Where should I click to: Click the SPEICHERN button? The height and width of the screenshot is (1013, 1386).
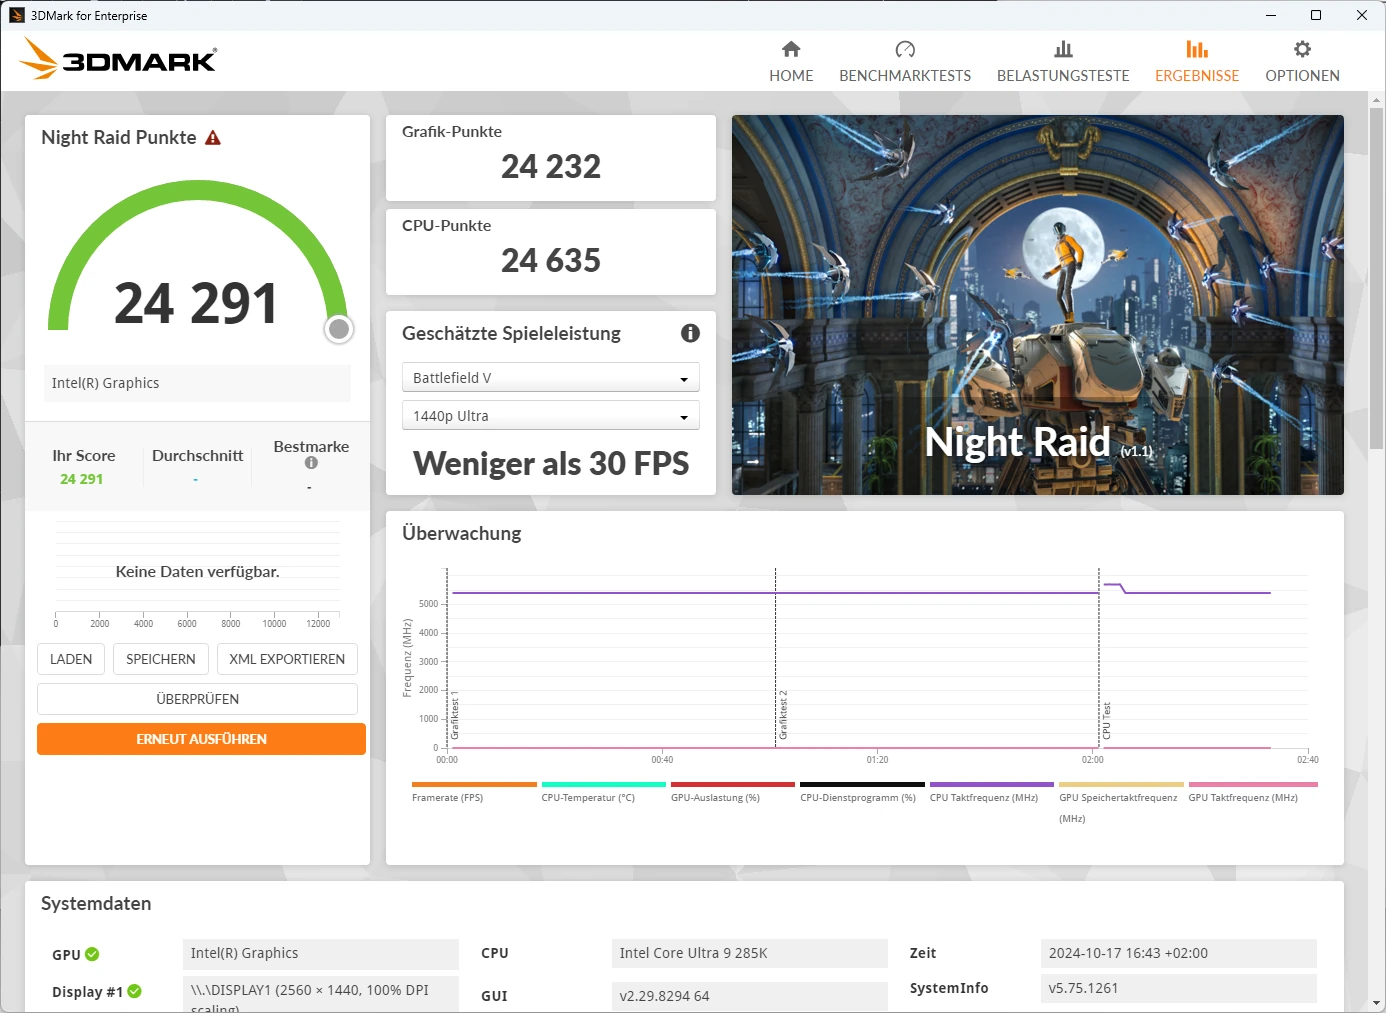tap(161, 659)
